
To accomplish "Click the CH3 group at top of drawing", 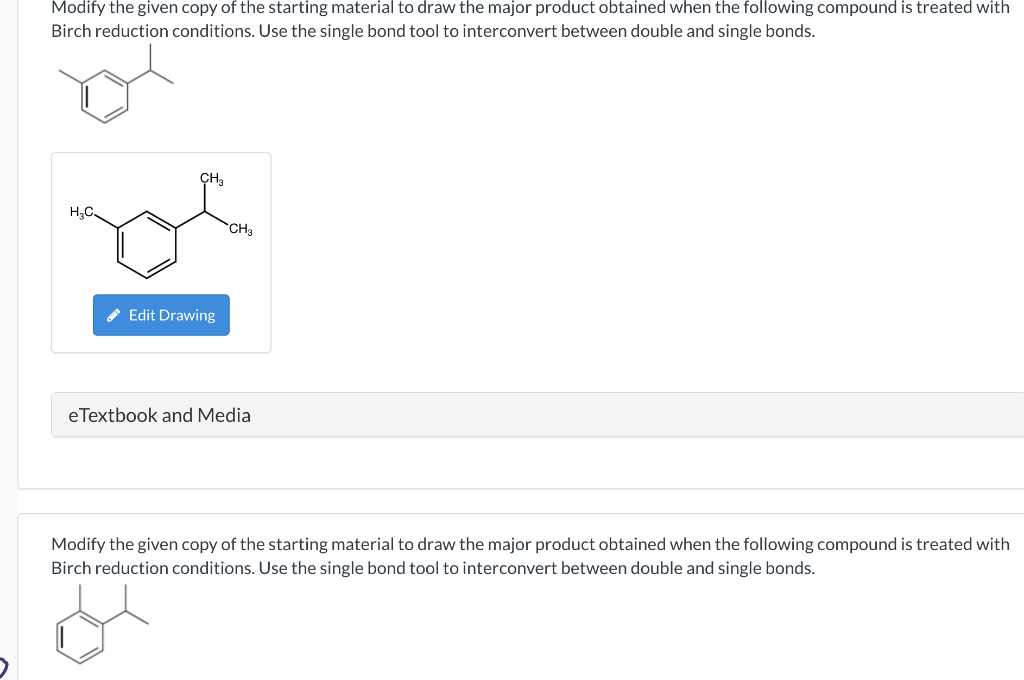I will click(x=210, y=179).
